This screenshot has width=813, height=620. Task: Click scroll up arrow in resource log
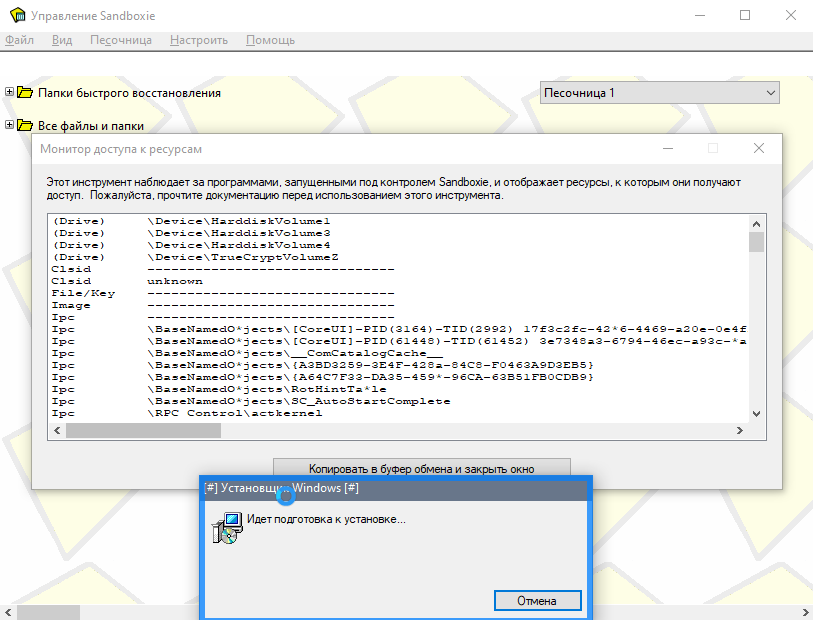756,224
